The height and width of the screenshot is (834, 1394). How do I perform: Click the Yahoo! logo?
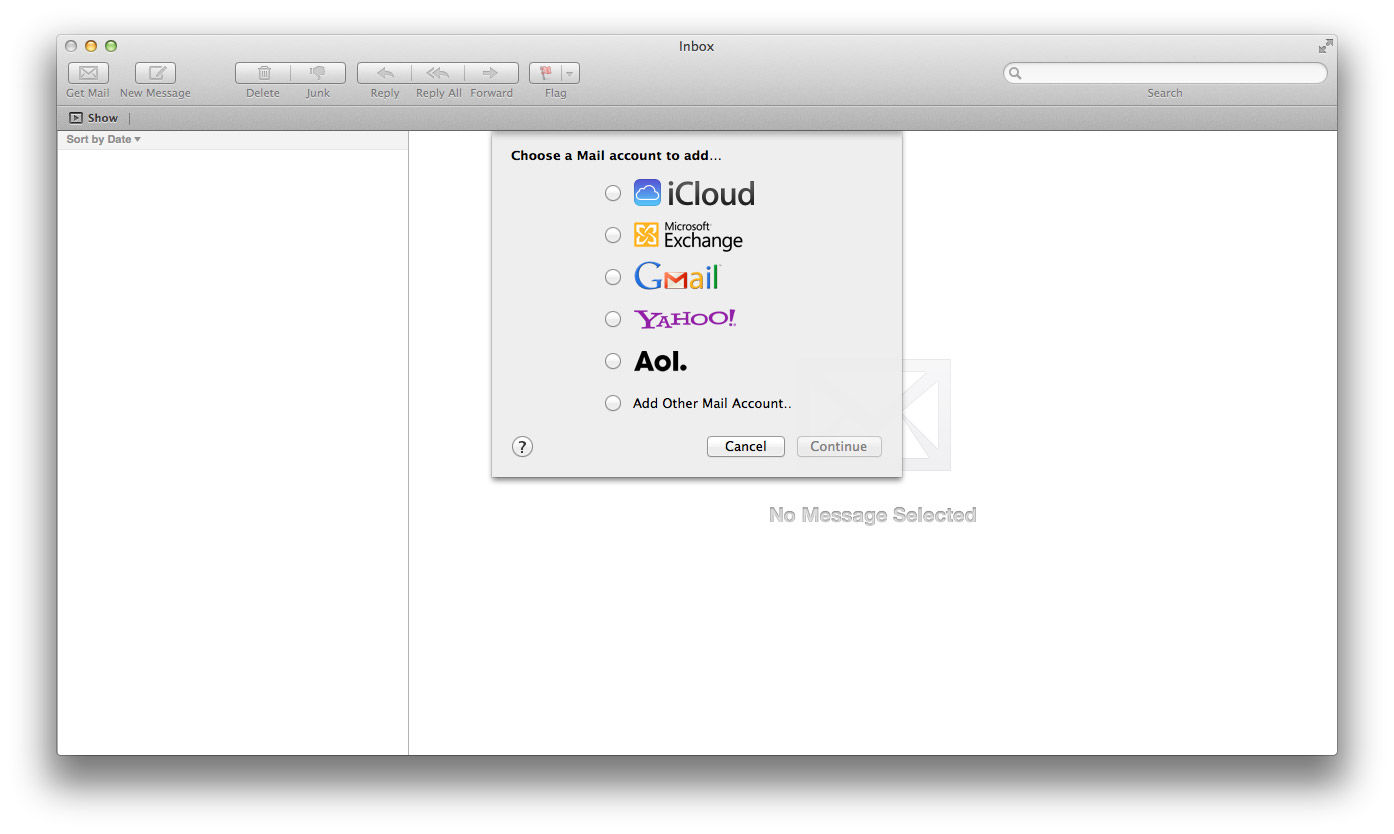[685, 319]
